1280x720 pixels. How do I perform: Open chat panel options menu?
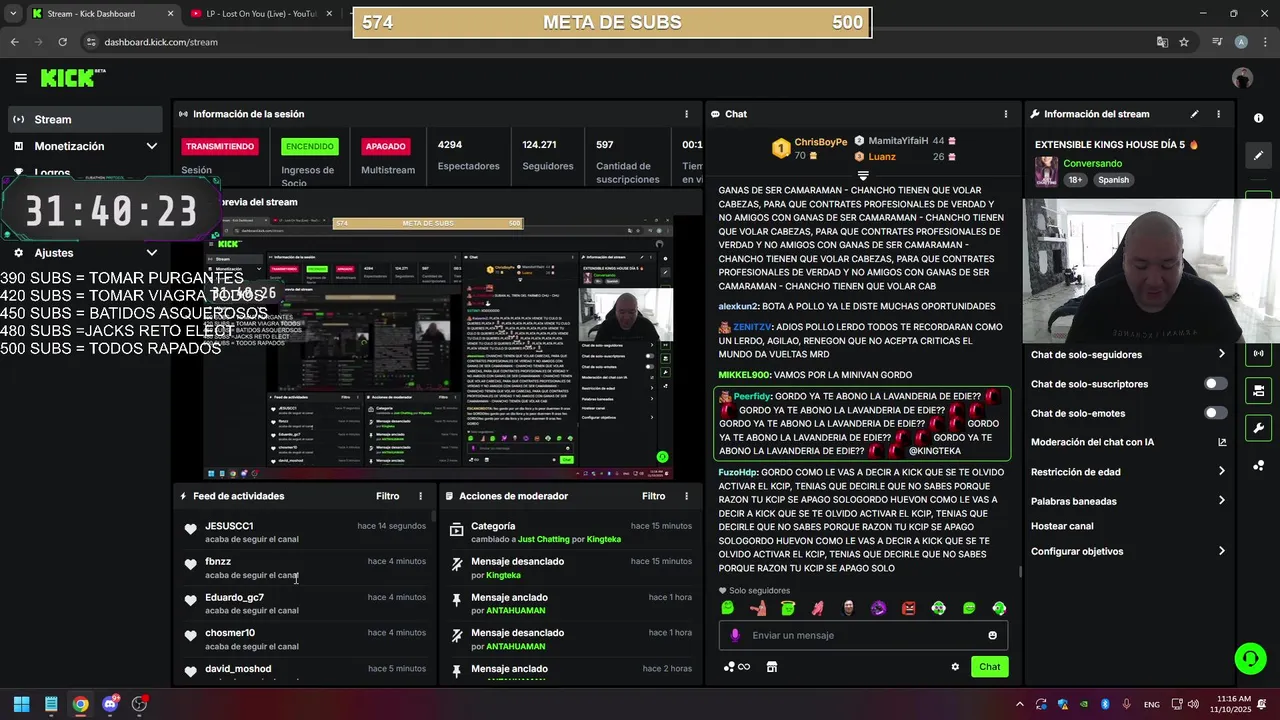point(1006,114)
